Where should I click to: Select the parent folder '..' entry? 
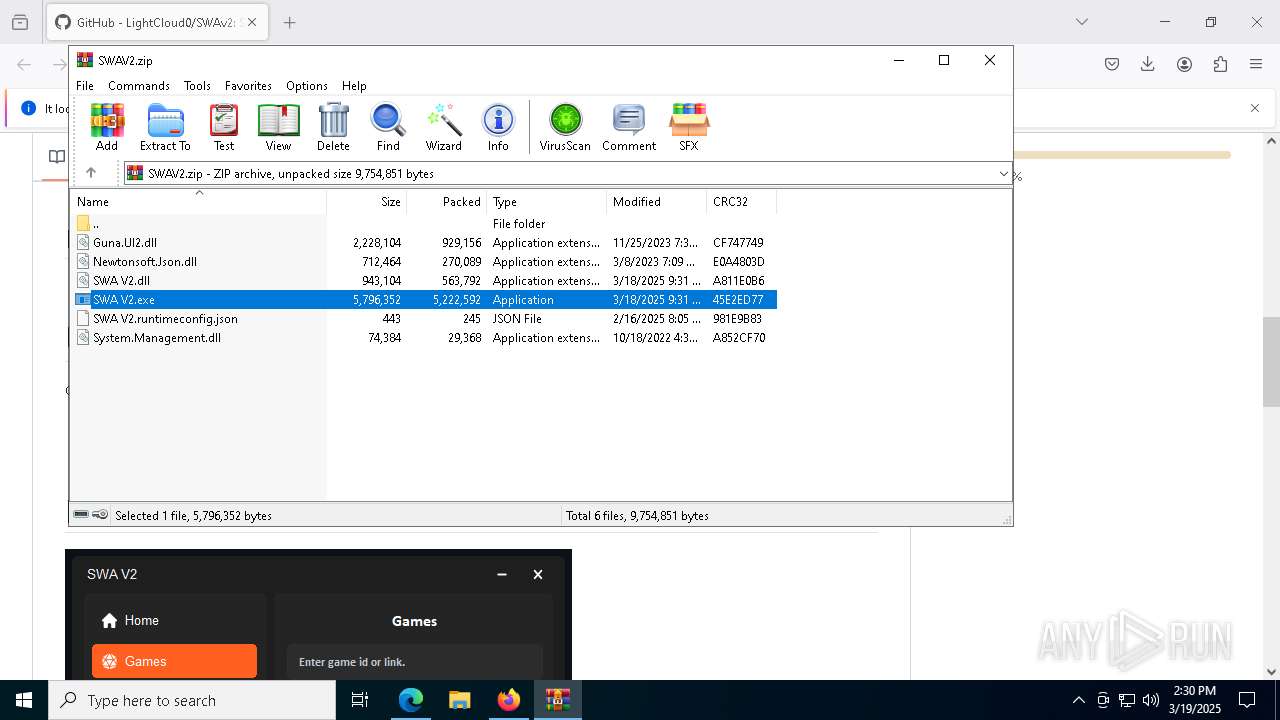(x=423, y=224)
